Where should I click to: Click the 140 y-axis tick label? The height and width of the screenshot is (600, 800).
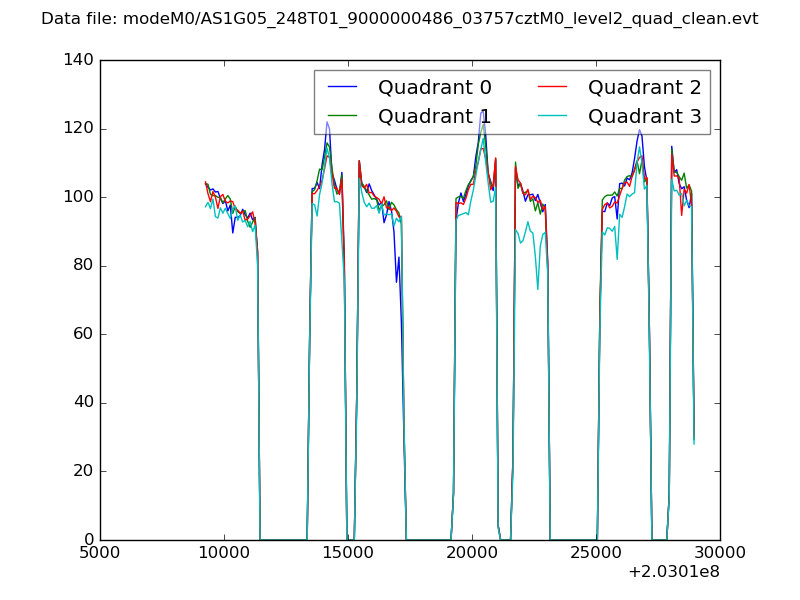77,60
